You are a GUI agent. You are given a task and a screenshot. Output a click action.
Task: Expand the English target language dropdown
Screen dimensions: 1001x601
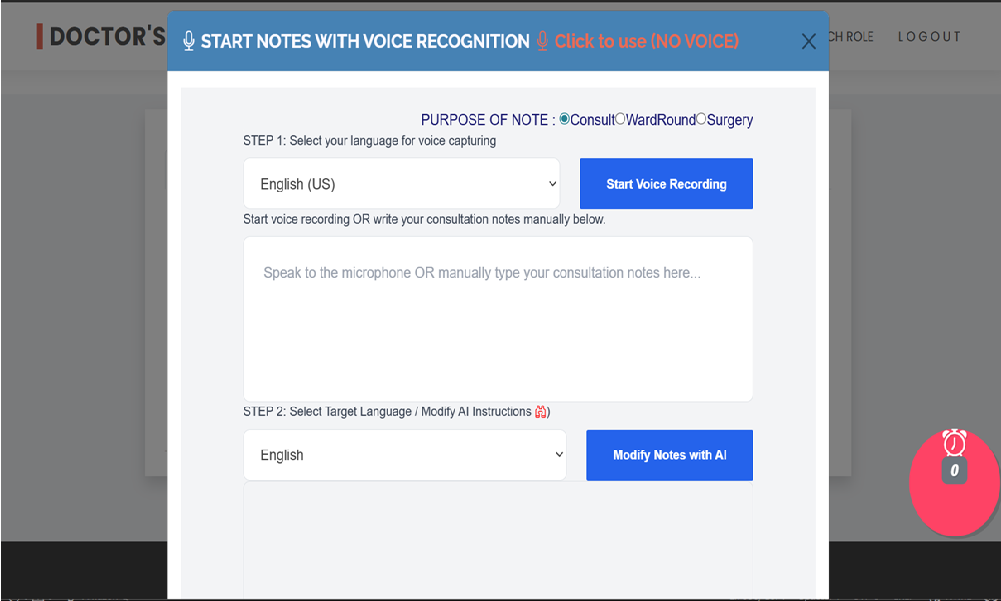pos(404,455)
